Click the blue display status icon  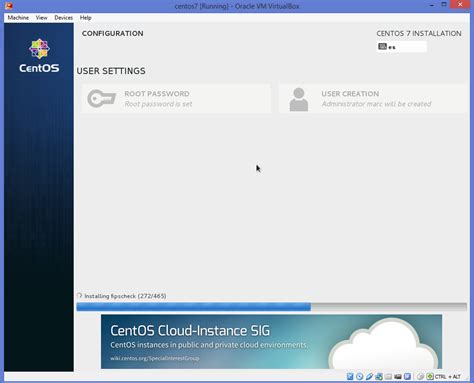[x=407, y=376]
